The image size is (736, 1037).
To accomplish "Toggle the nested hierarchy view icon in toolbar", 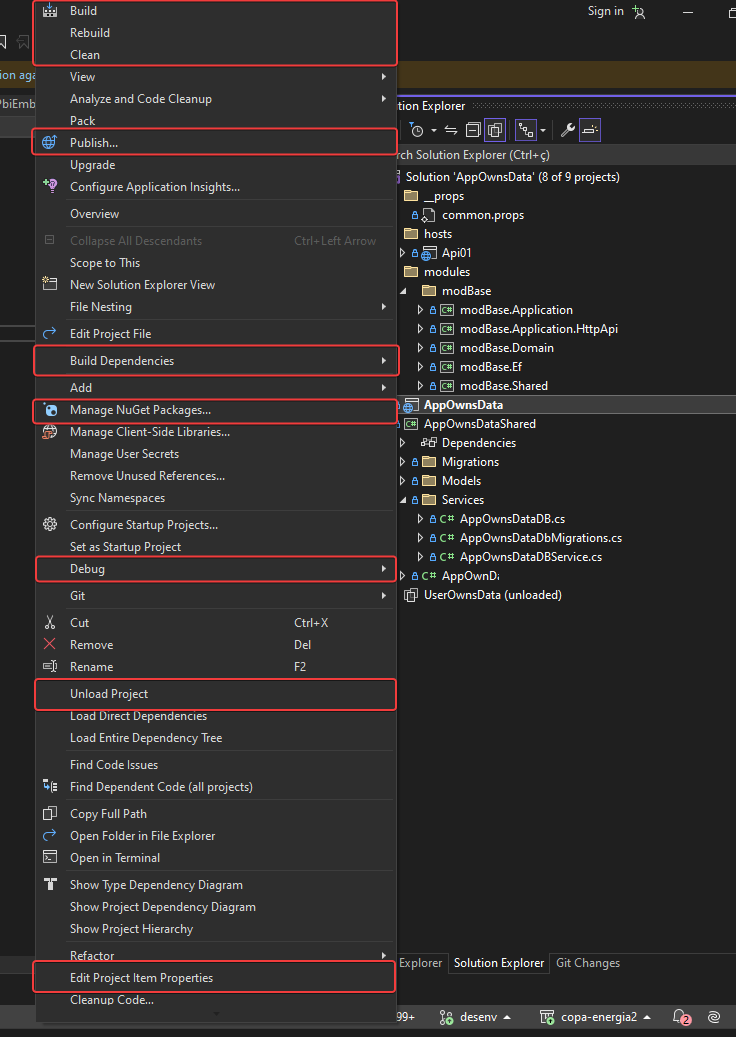I will point(525,130).
